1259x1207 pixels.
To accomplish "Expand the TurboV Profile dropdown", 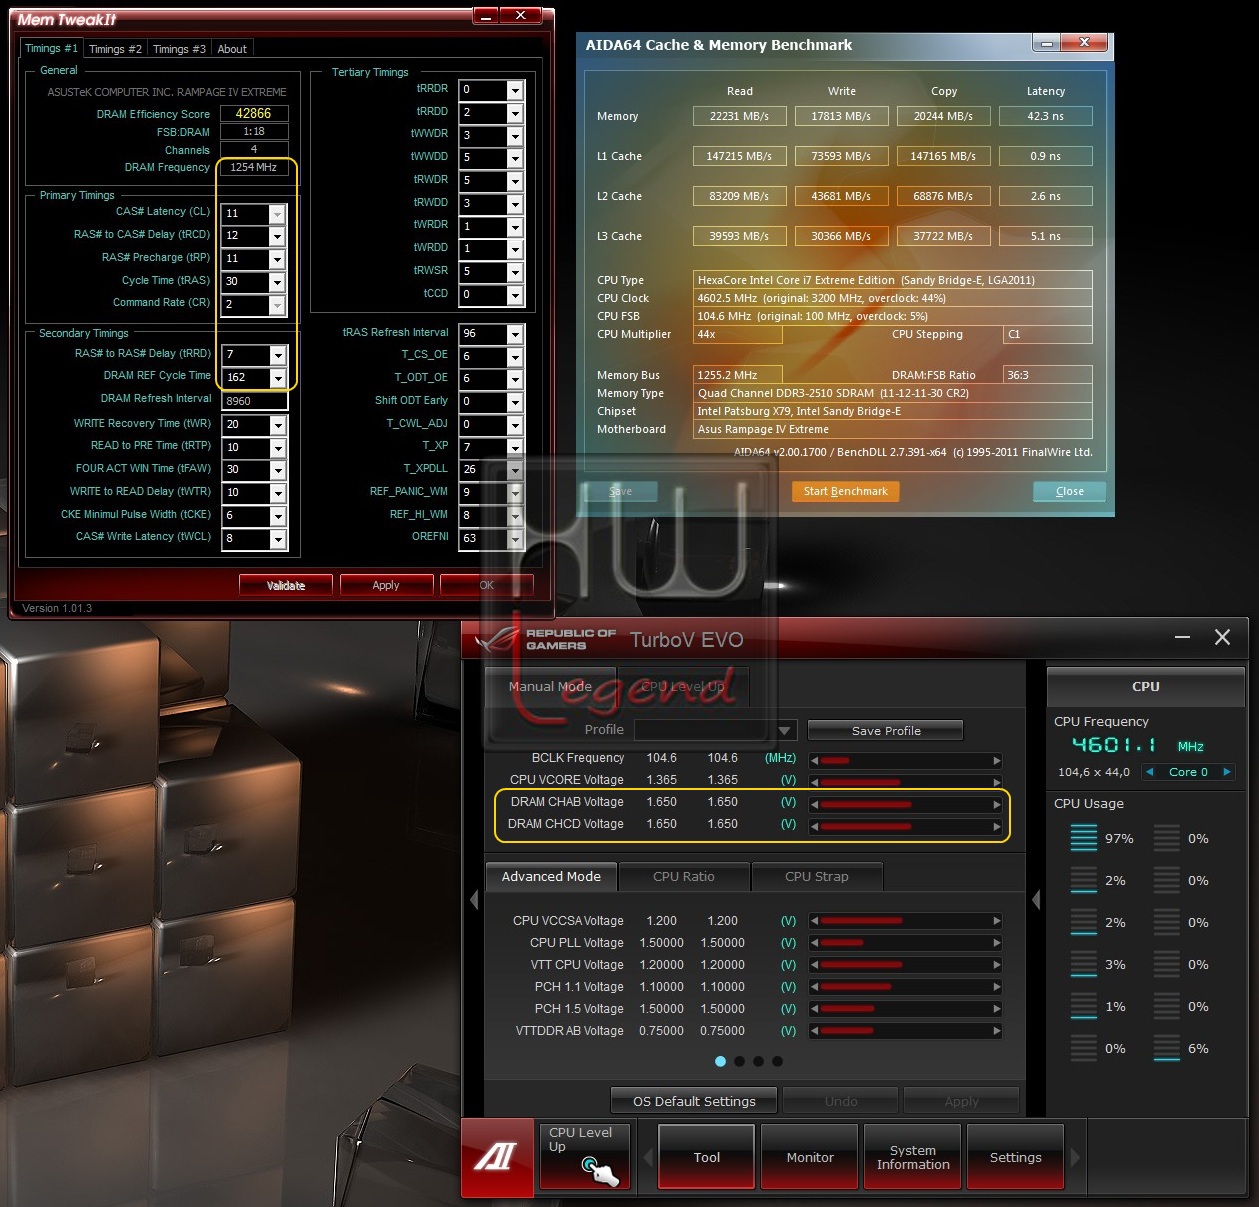I will tap(785, 730).
